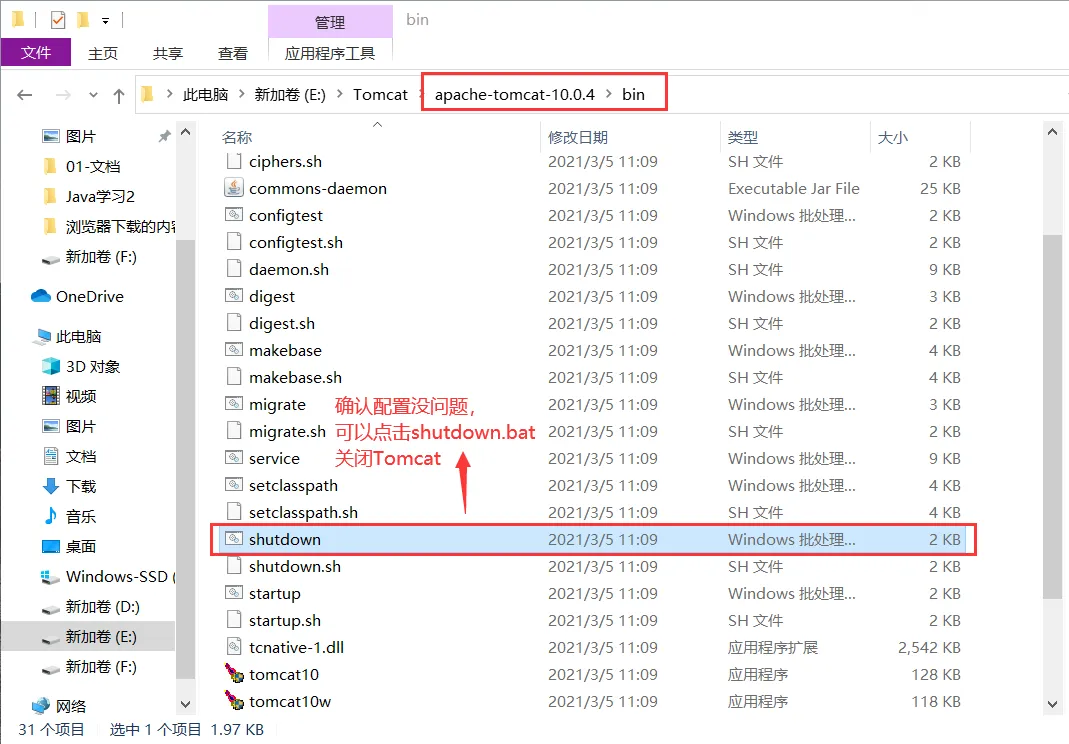Click the new folder icon in quick access toolbar
Viewport: 1069px width, 744px height.
(x=83, y=20)
